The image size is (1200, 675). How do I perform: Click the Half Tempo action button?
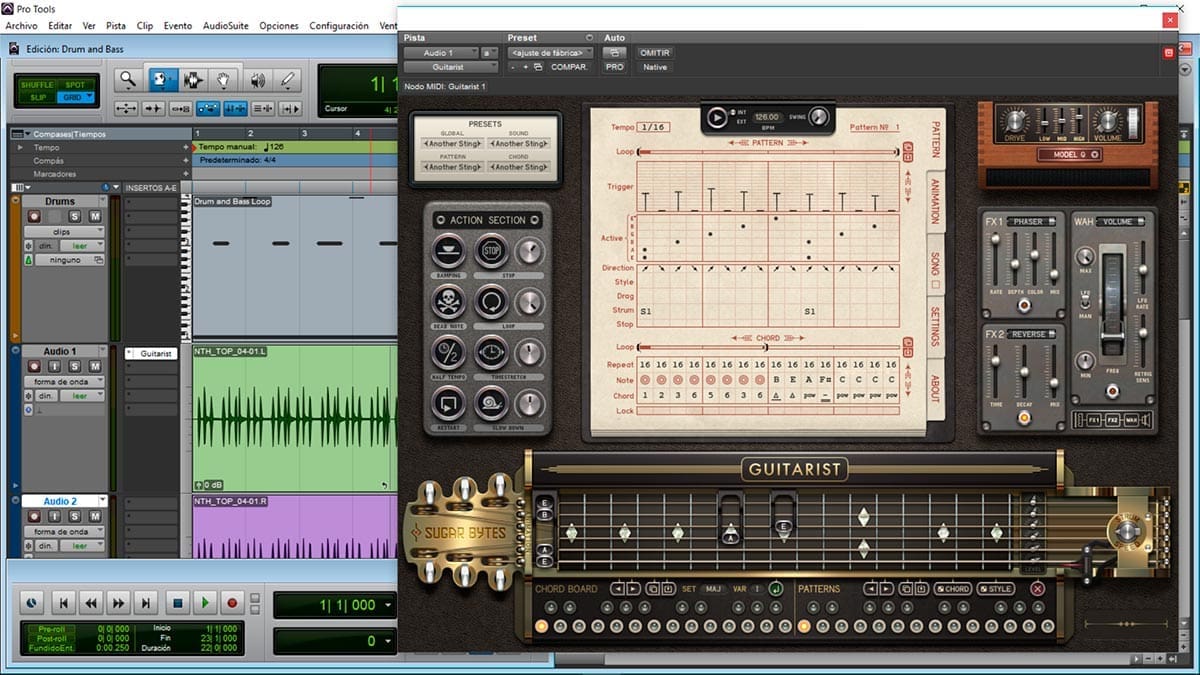(448, 353)
